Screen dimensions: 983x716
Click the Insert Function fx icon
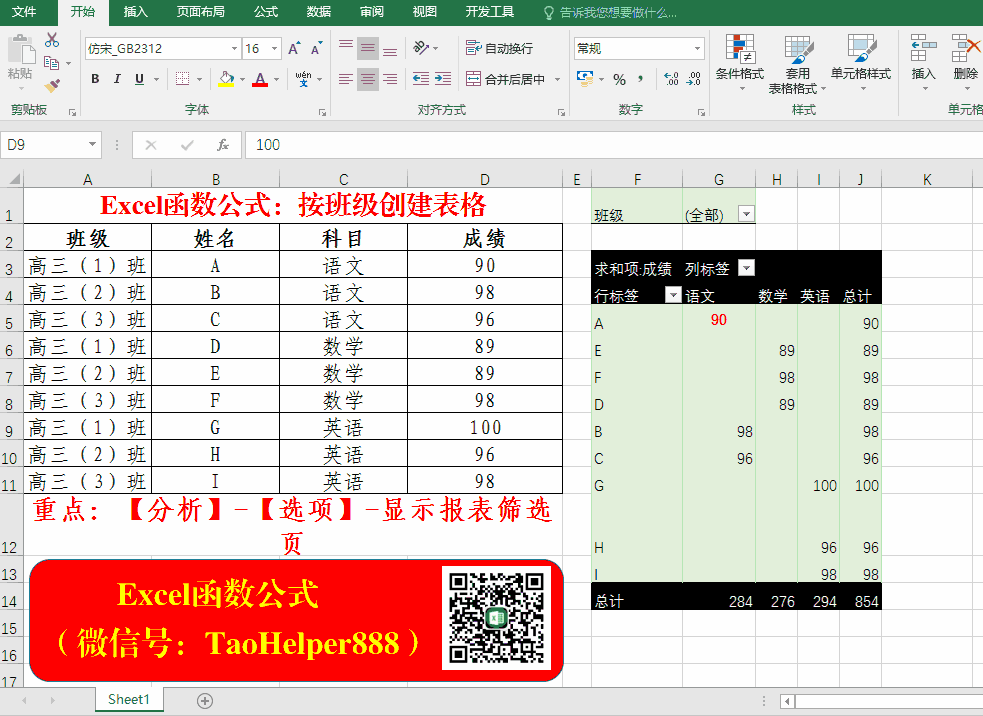point(223,145)
